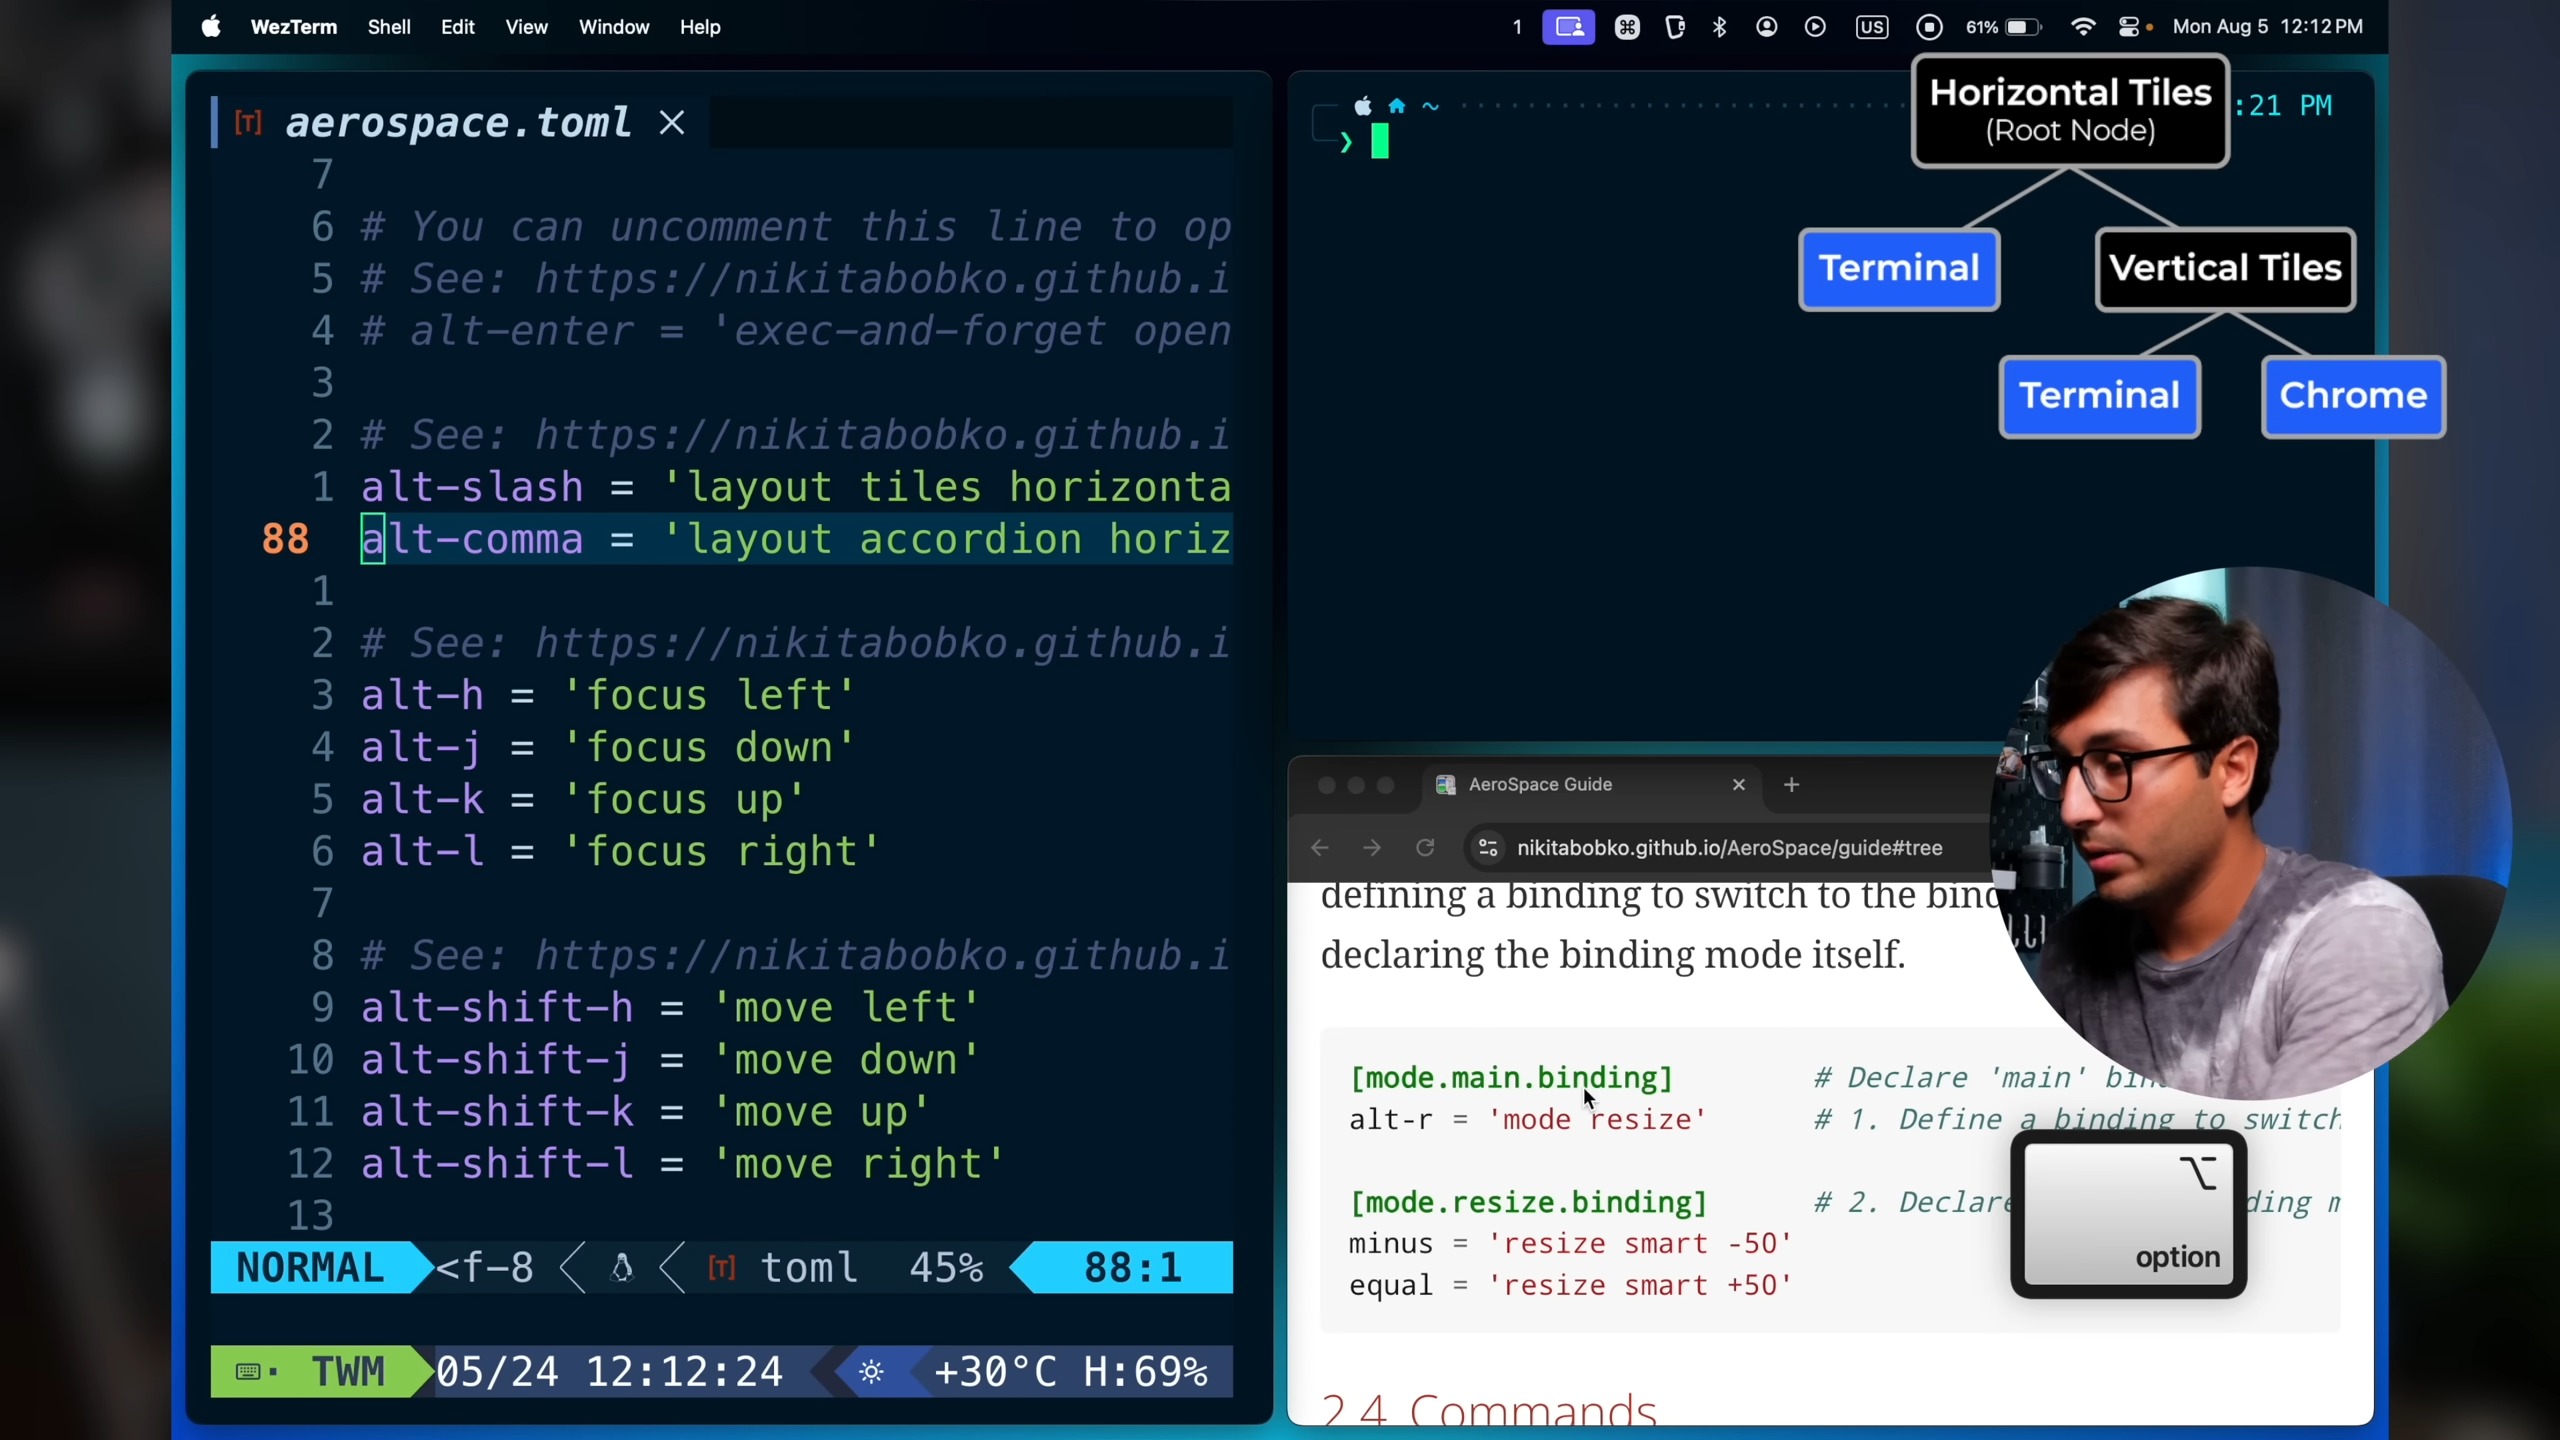Open Control Center icon in menu bar
The image size is (2560, 1440).
click(2129, 27)
